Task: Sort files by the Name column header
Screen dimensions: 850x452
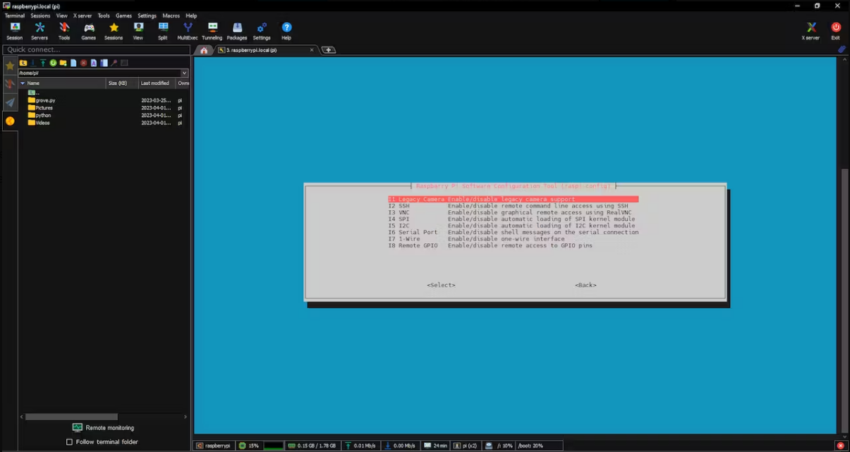Action: pos(60,83)
